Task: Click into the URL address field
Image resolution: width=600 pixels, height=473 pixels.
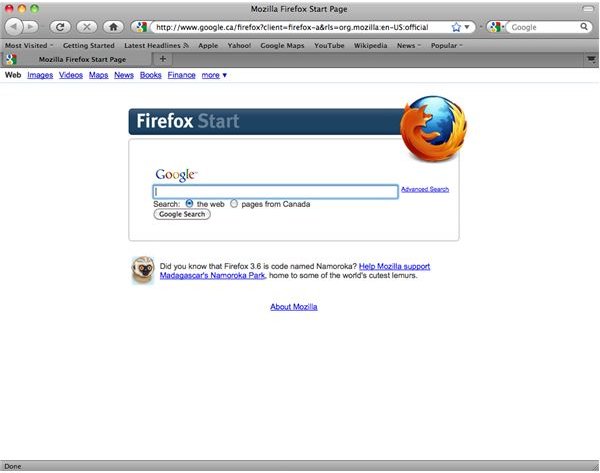Action: point(301,27)
